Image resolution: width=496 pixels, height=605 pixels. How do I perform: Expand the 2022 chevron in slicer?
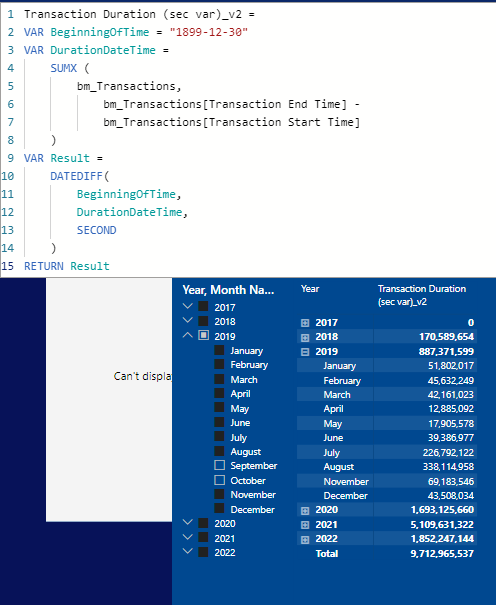[187, 551]
